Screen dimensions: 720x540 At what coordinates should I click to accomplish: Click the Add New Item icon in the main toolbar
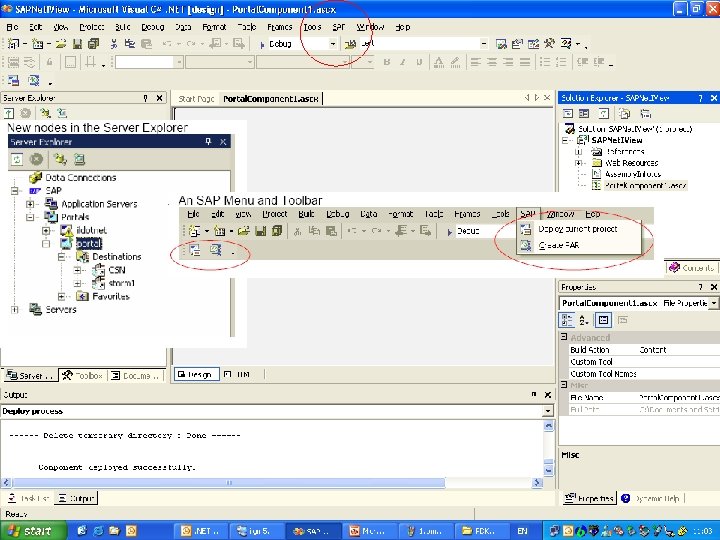click(38, 44)
